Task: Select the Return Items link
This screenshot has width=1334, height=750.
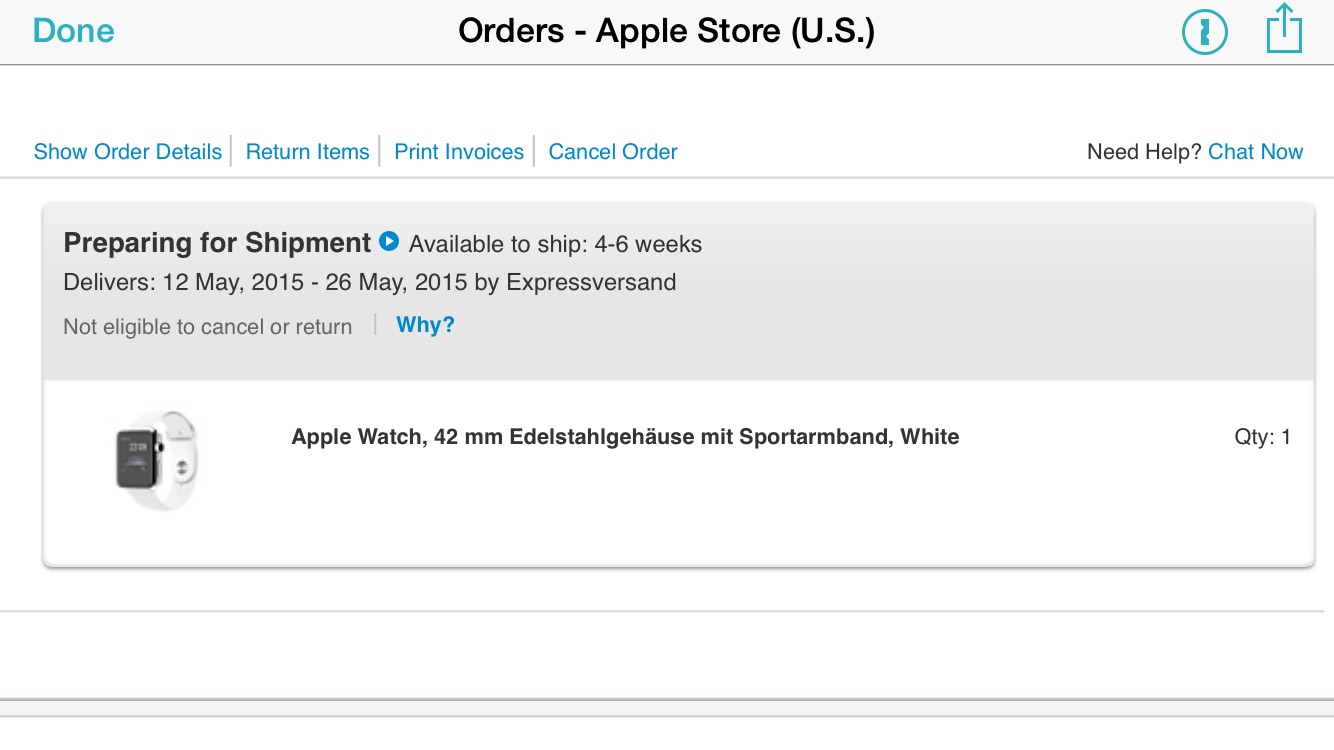Action: point(308,152)
